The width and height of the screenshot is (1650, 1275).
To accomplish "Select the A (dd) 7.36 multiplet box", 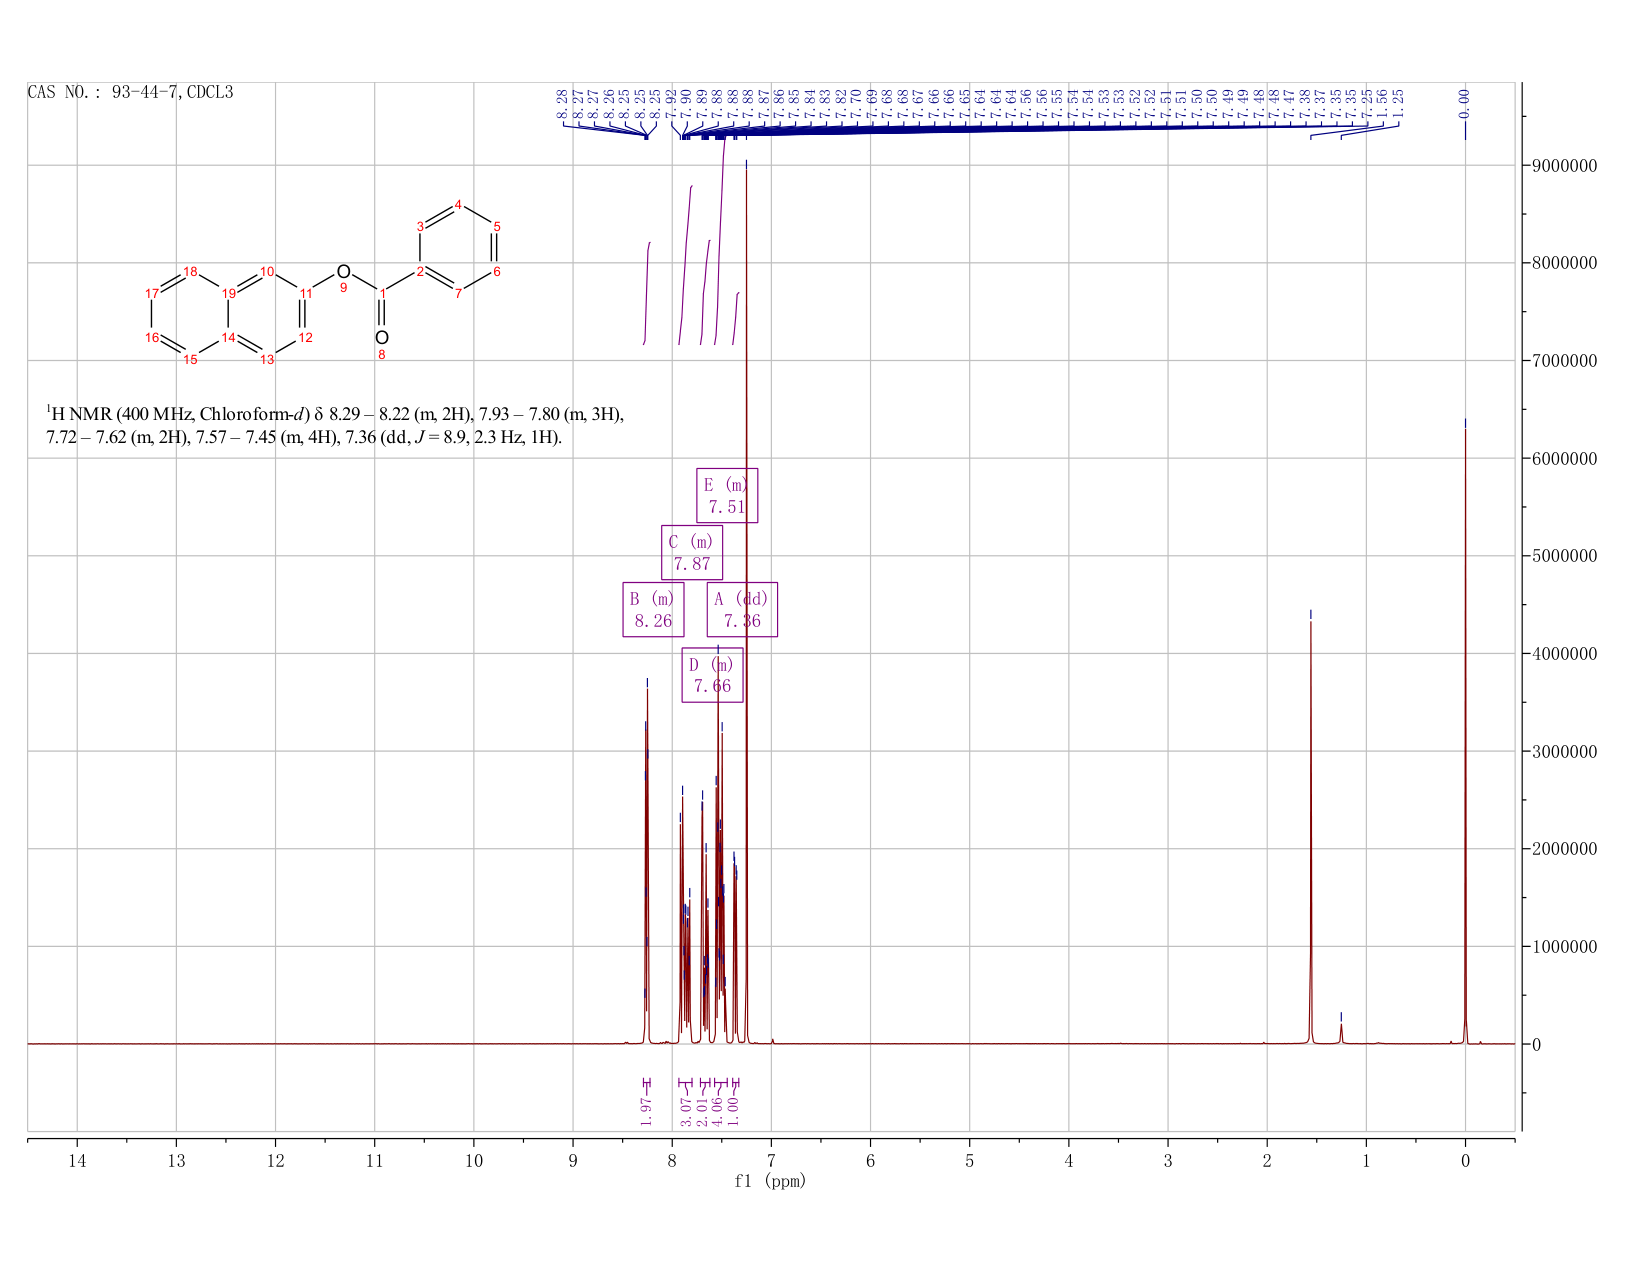I will click(742, 609).
